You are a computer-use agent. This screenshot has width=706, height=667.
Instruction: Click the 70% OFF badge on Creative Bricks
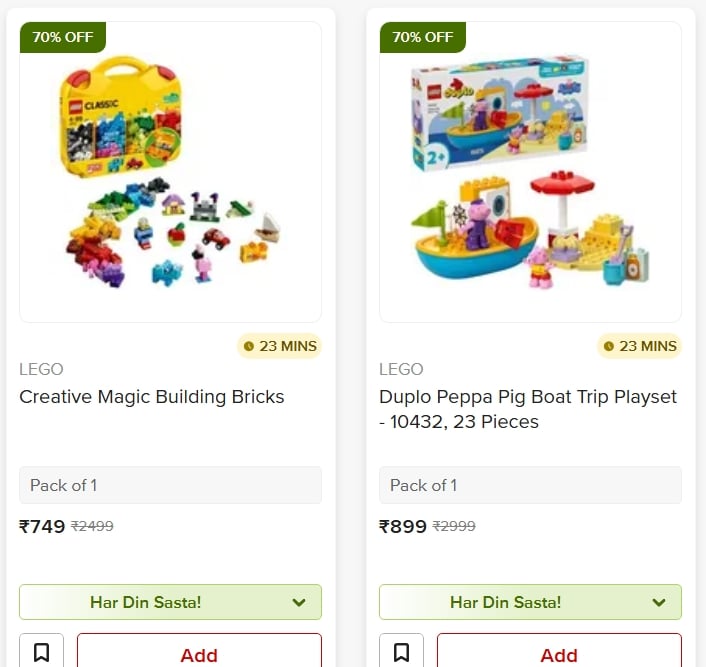63,37
